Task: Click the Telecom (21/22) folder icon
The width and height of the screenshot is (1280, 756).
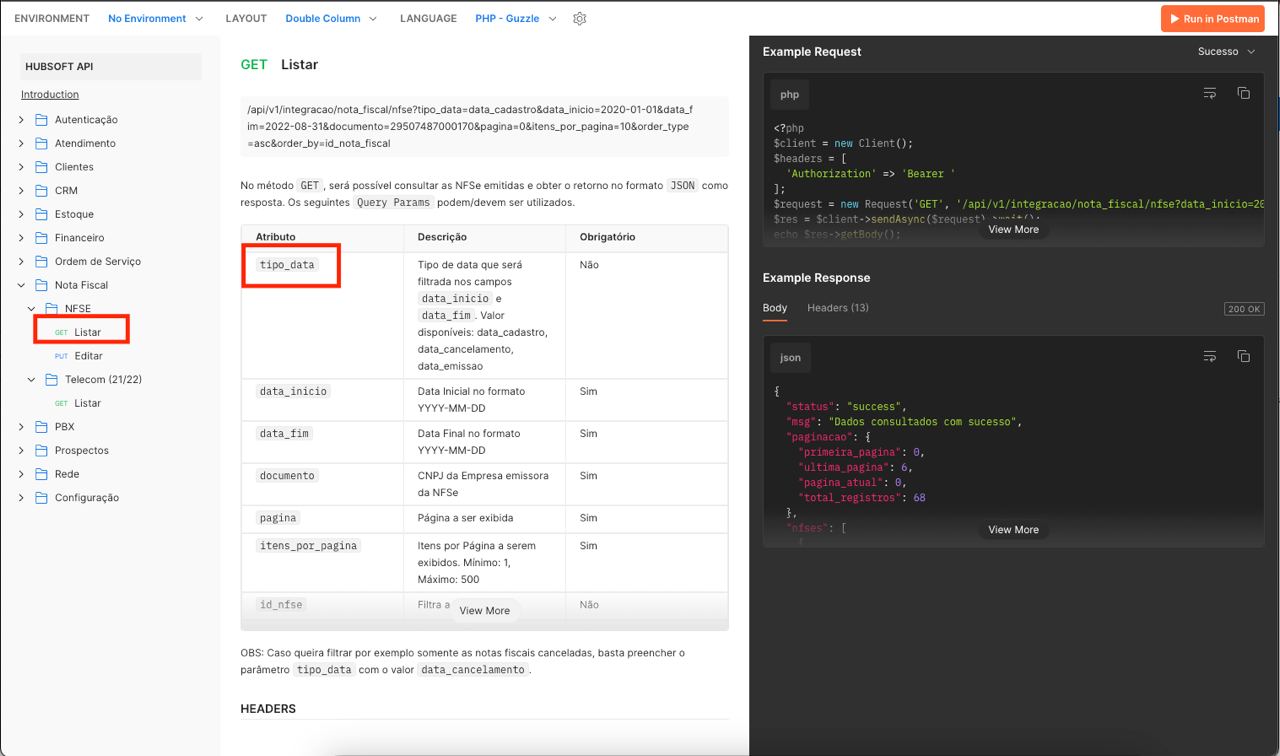Action: click(51, 380)
